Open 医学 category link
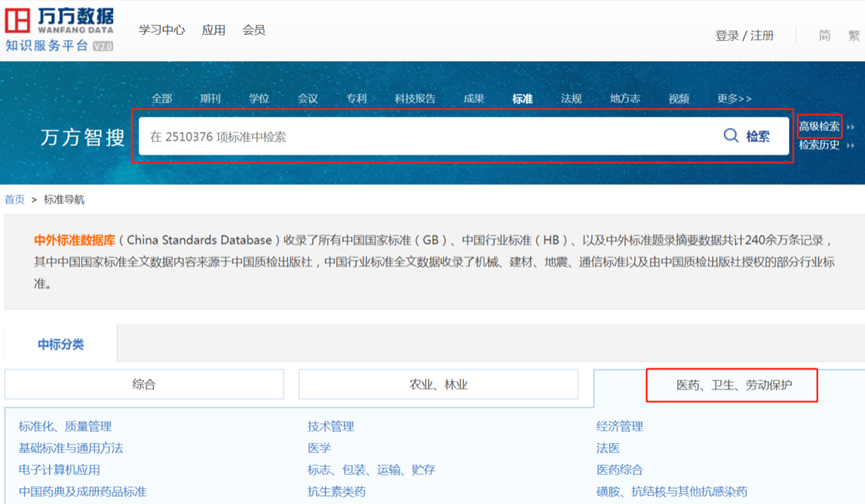 pyautogui.click(x=319, y=448)
